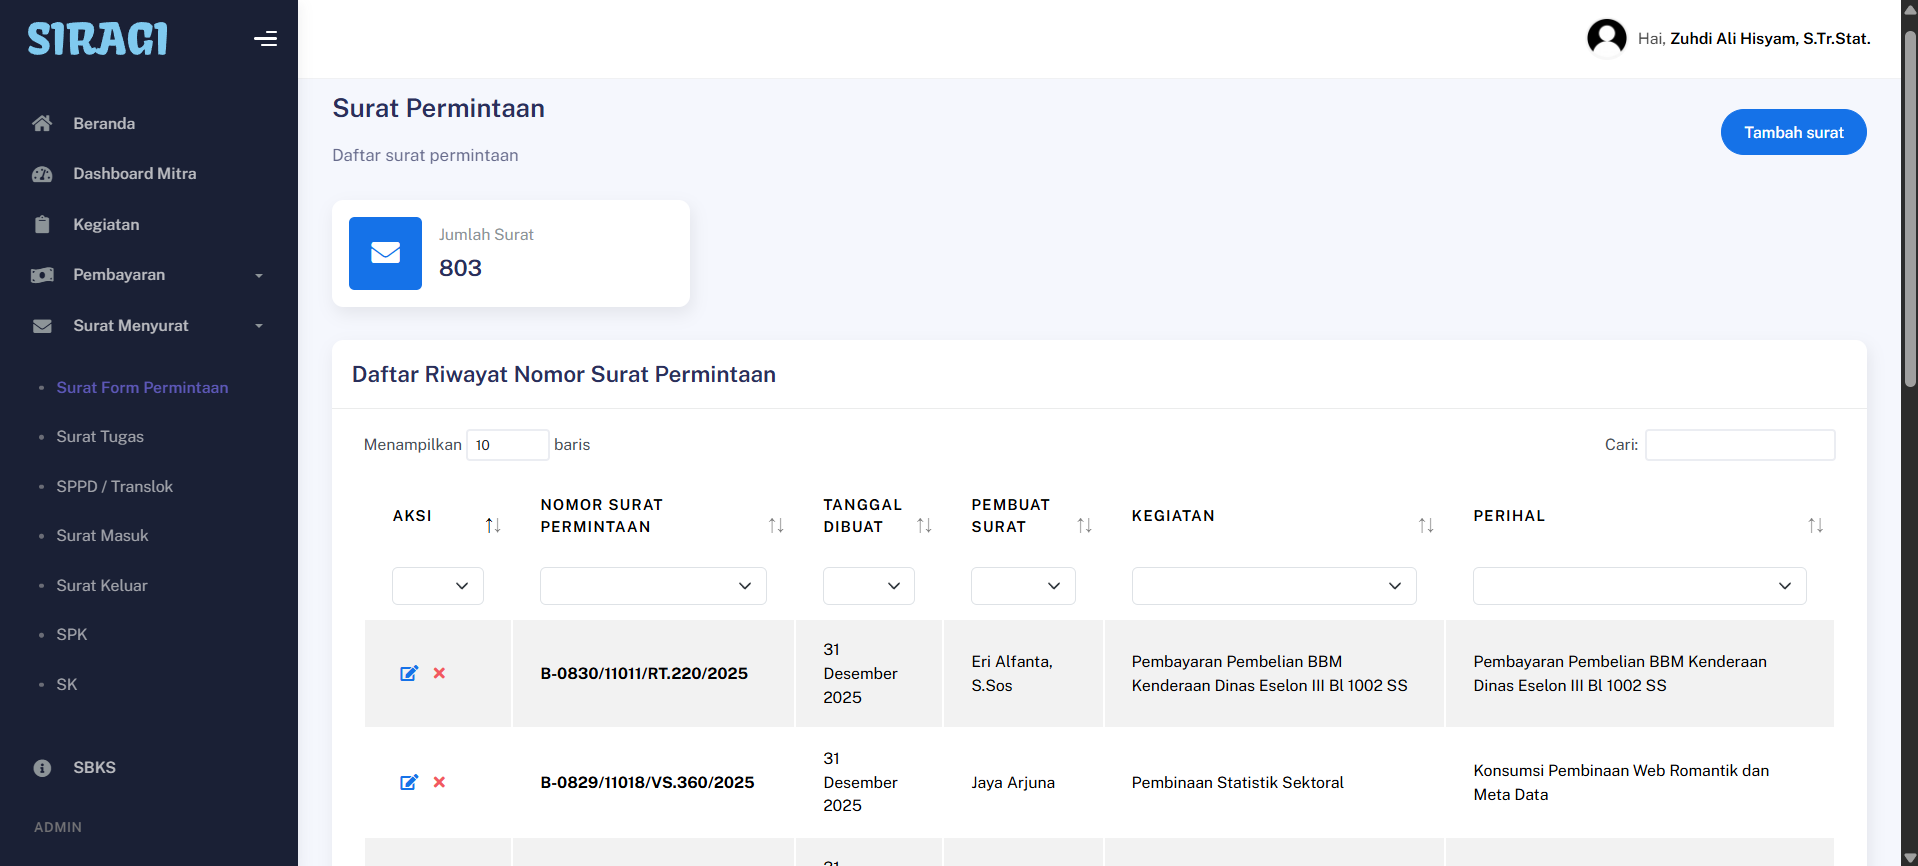Image resolution: width=1918 pixels, height=866 pixels.
Task: Click the Tambah surat button
Action: (1792, 132)
